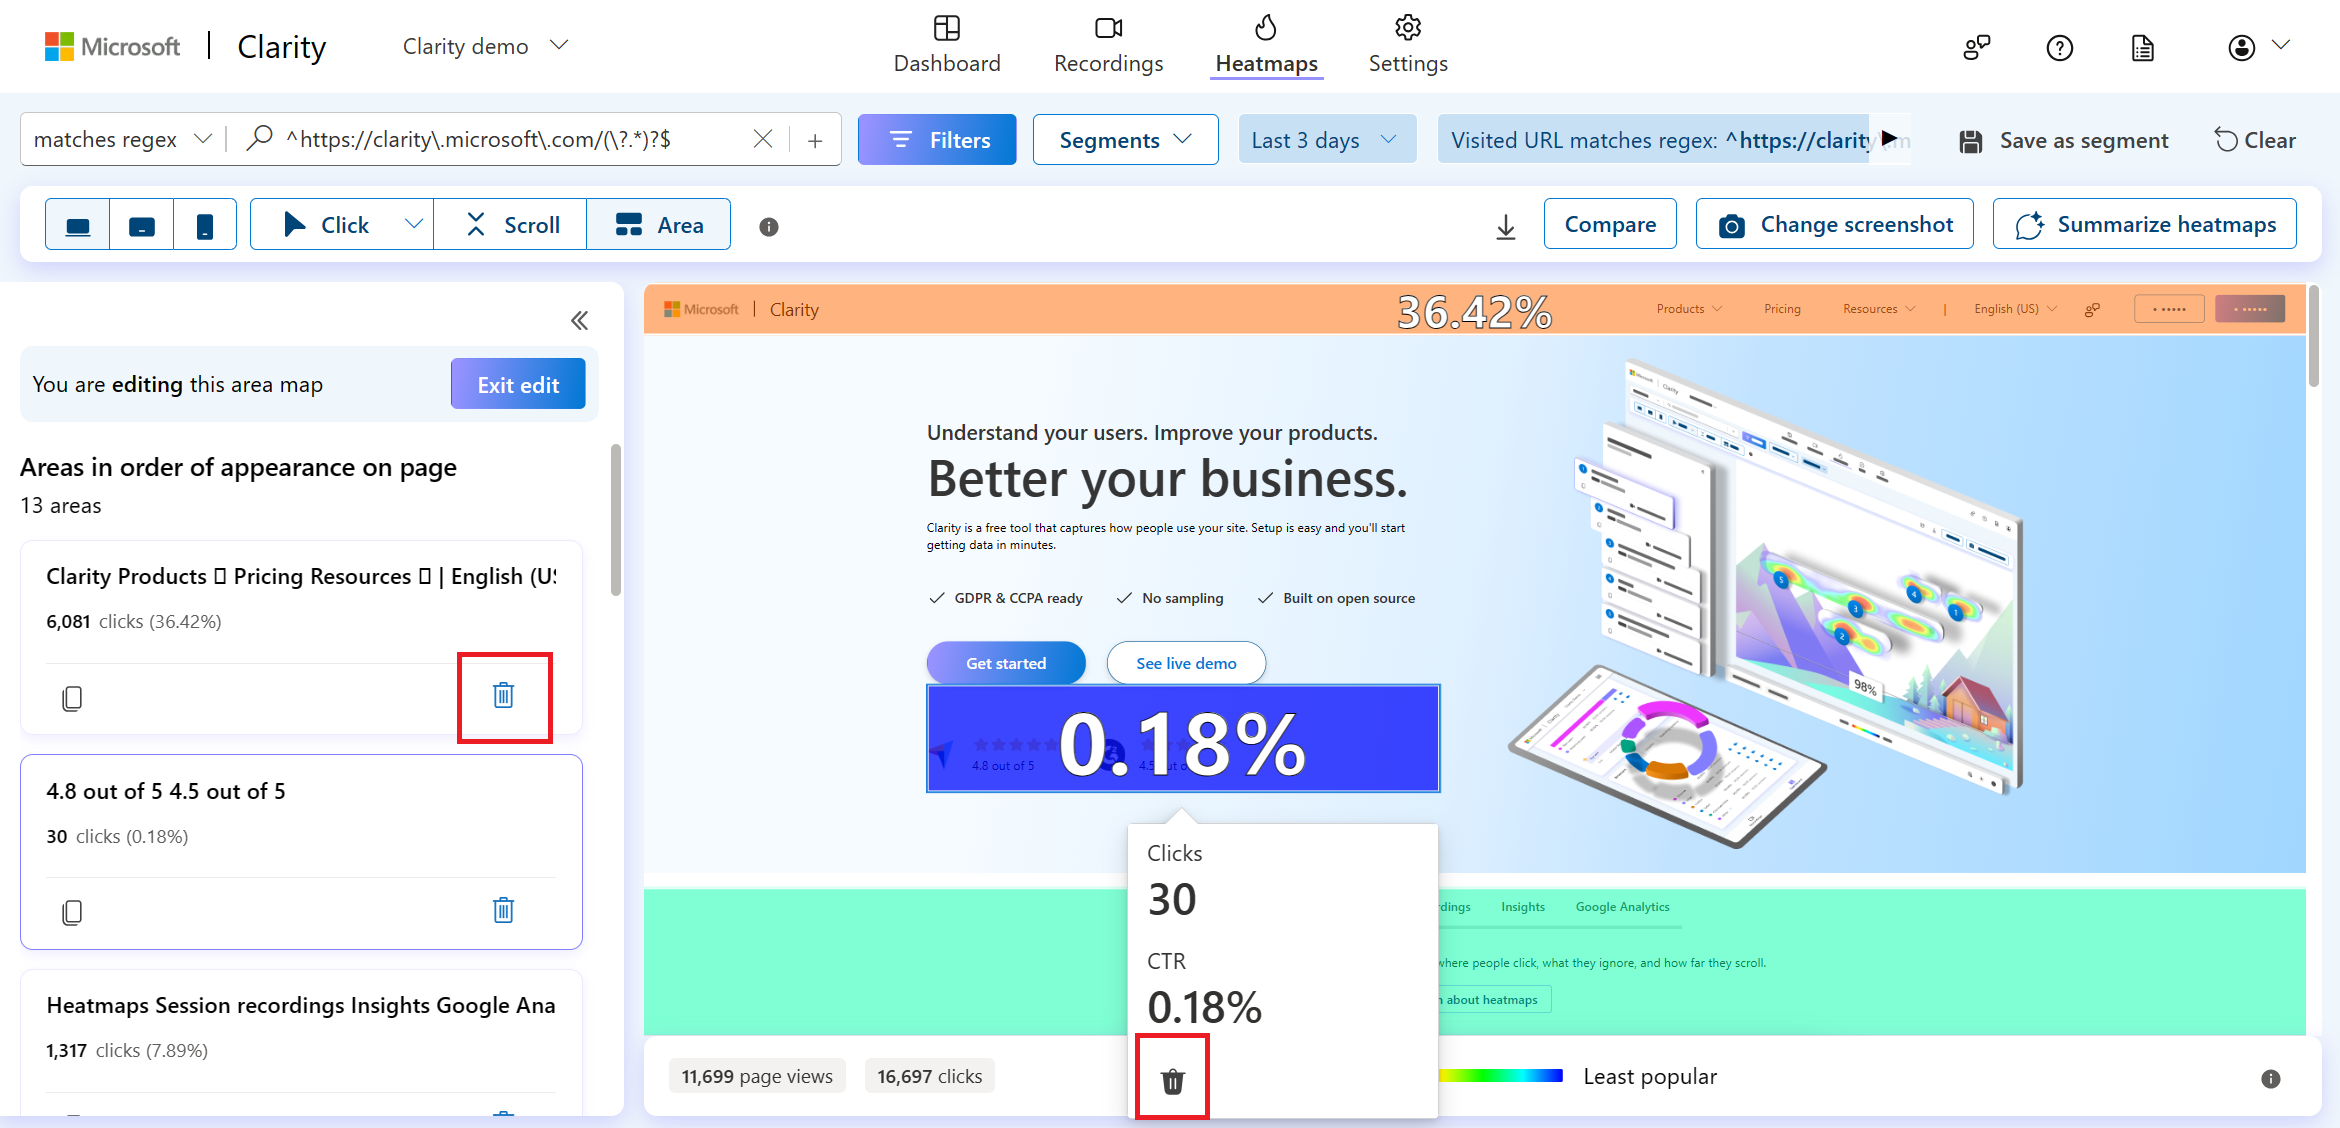This screenshot has width=2340, height=1128.
Task: Switch to the Scroll heatmap type
Action: pyautogui.click(x=511, y=225)
